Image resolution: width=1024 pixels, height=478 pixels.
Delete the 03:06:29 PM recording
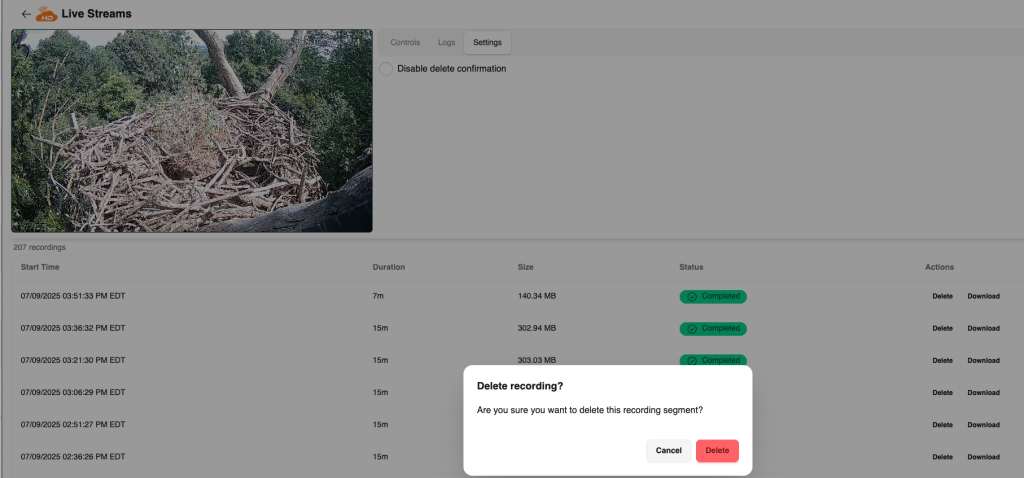942,393
